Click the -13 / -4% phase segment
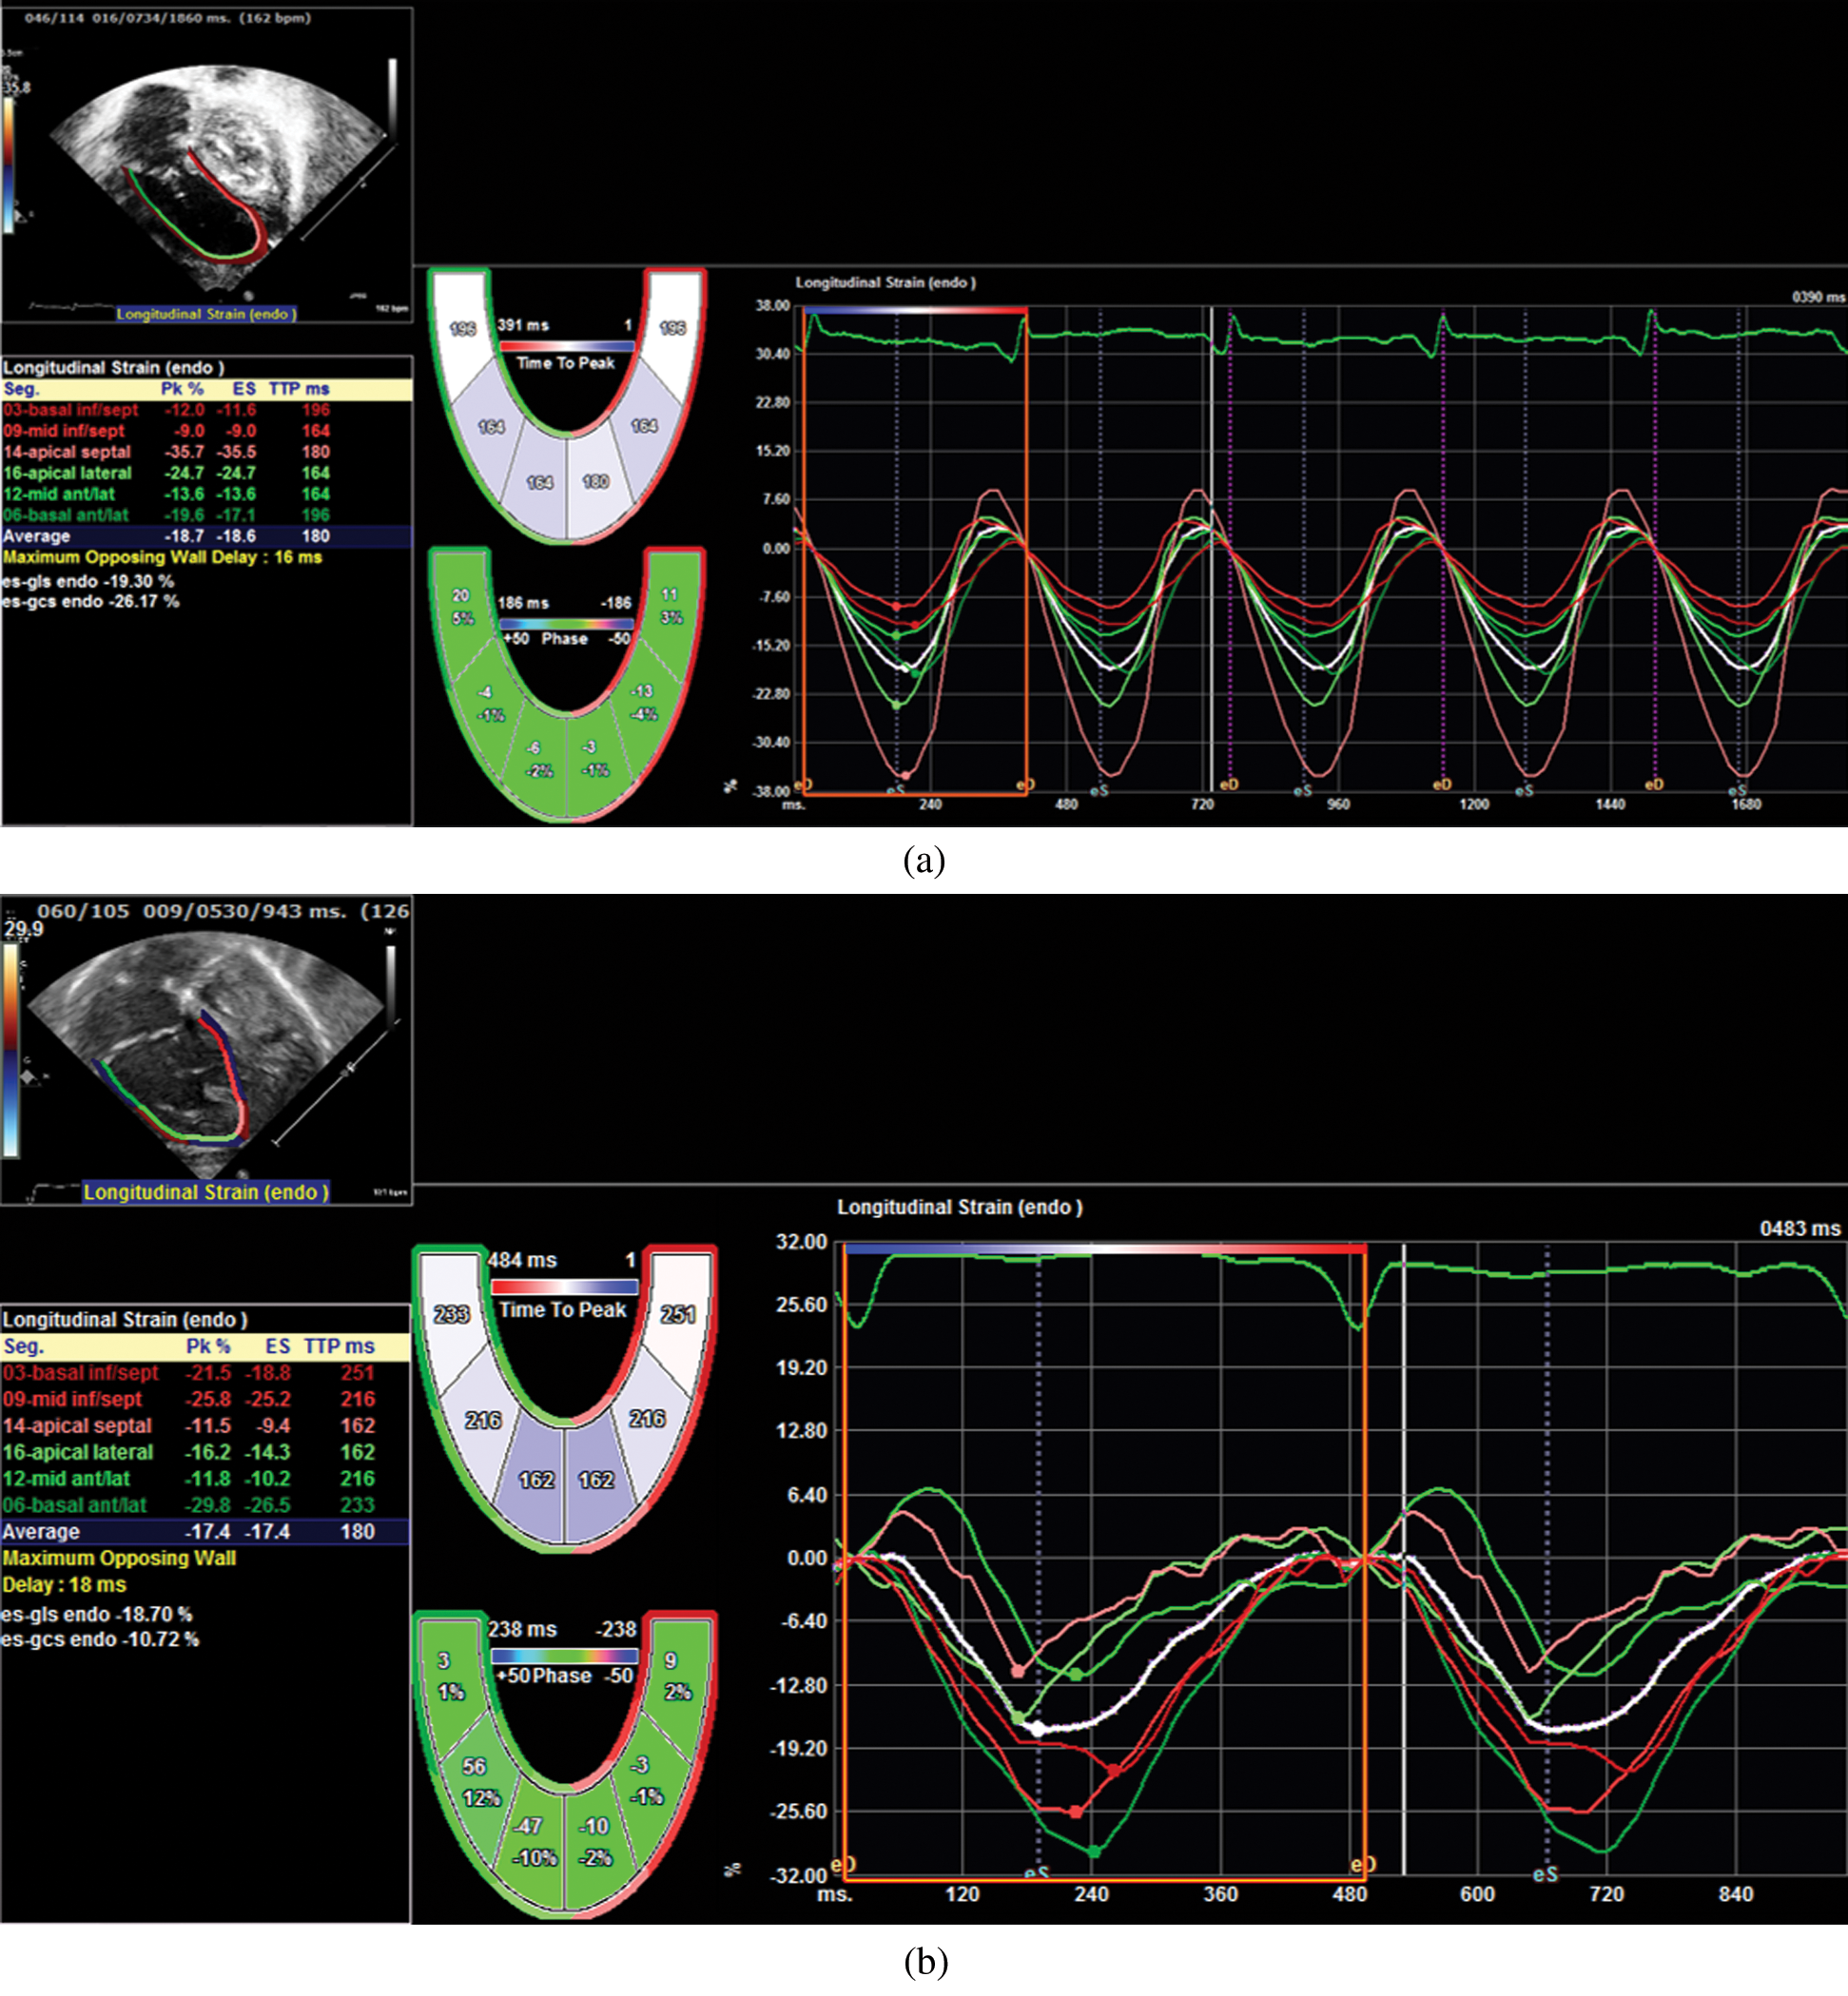Viewport: 1848px width, 1996px height. 642,702
